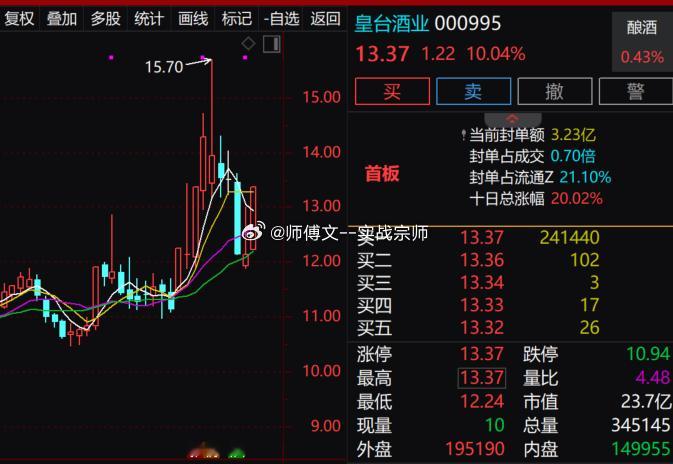The image size is (673, 464).
Task: Select the 画线 drawing tool
Action: point(193,19)
